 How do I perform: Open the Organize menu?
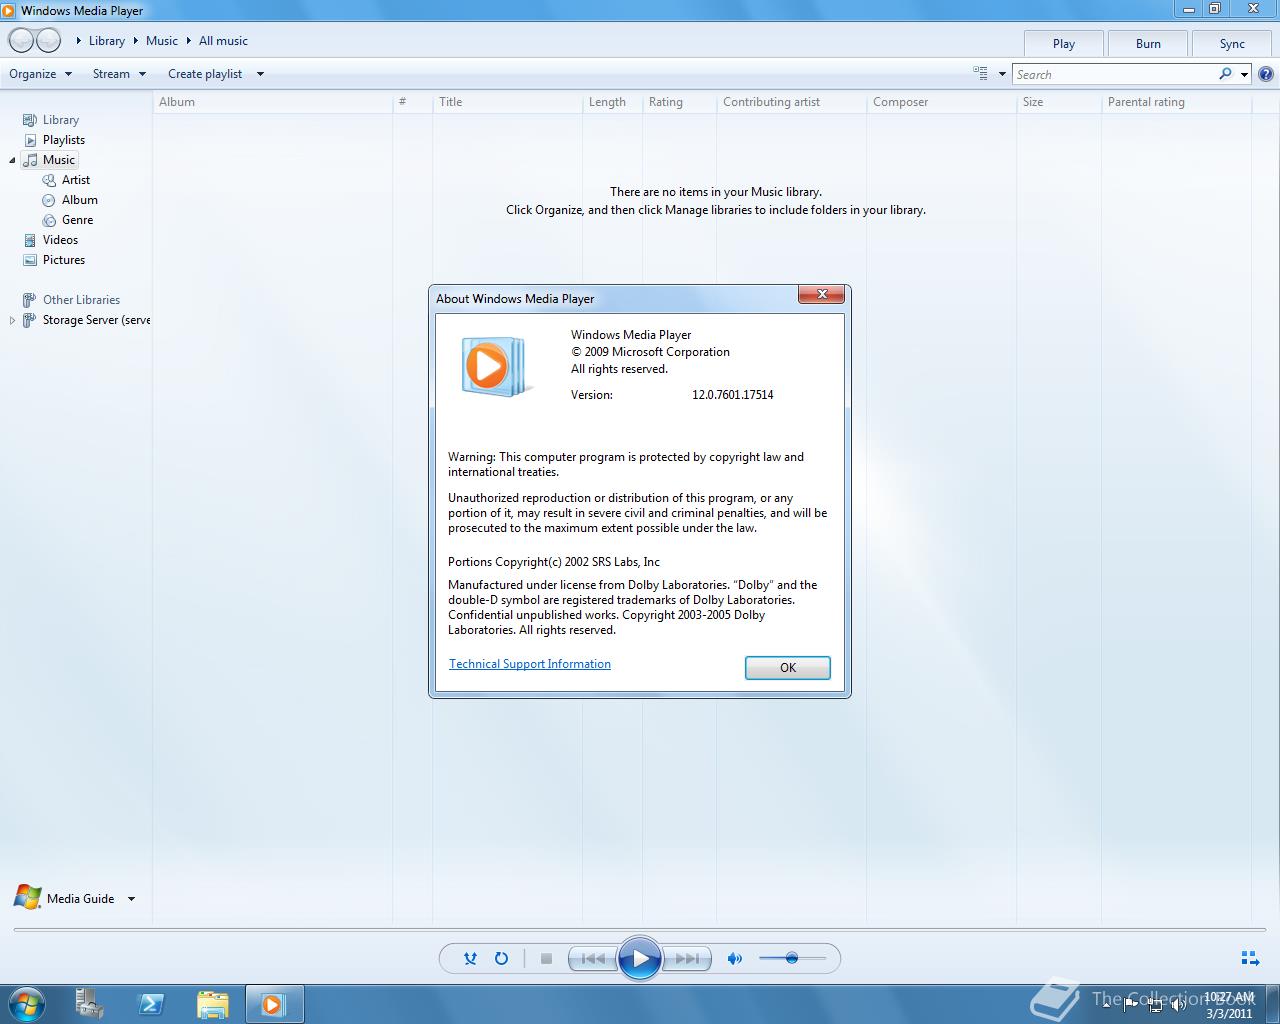pyautogui.click(x=41, y=74)
